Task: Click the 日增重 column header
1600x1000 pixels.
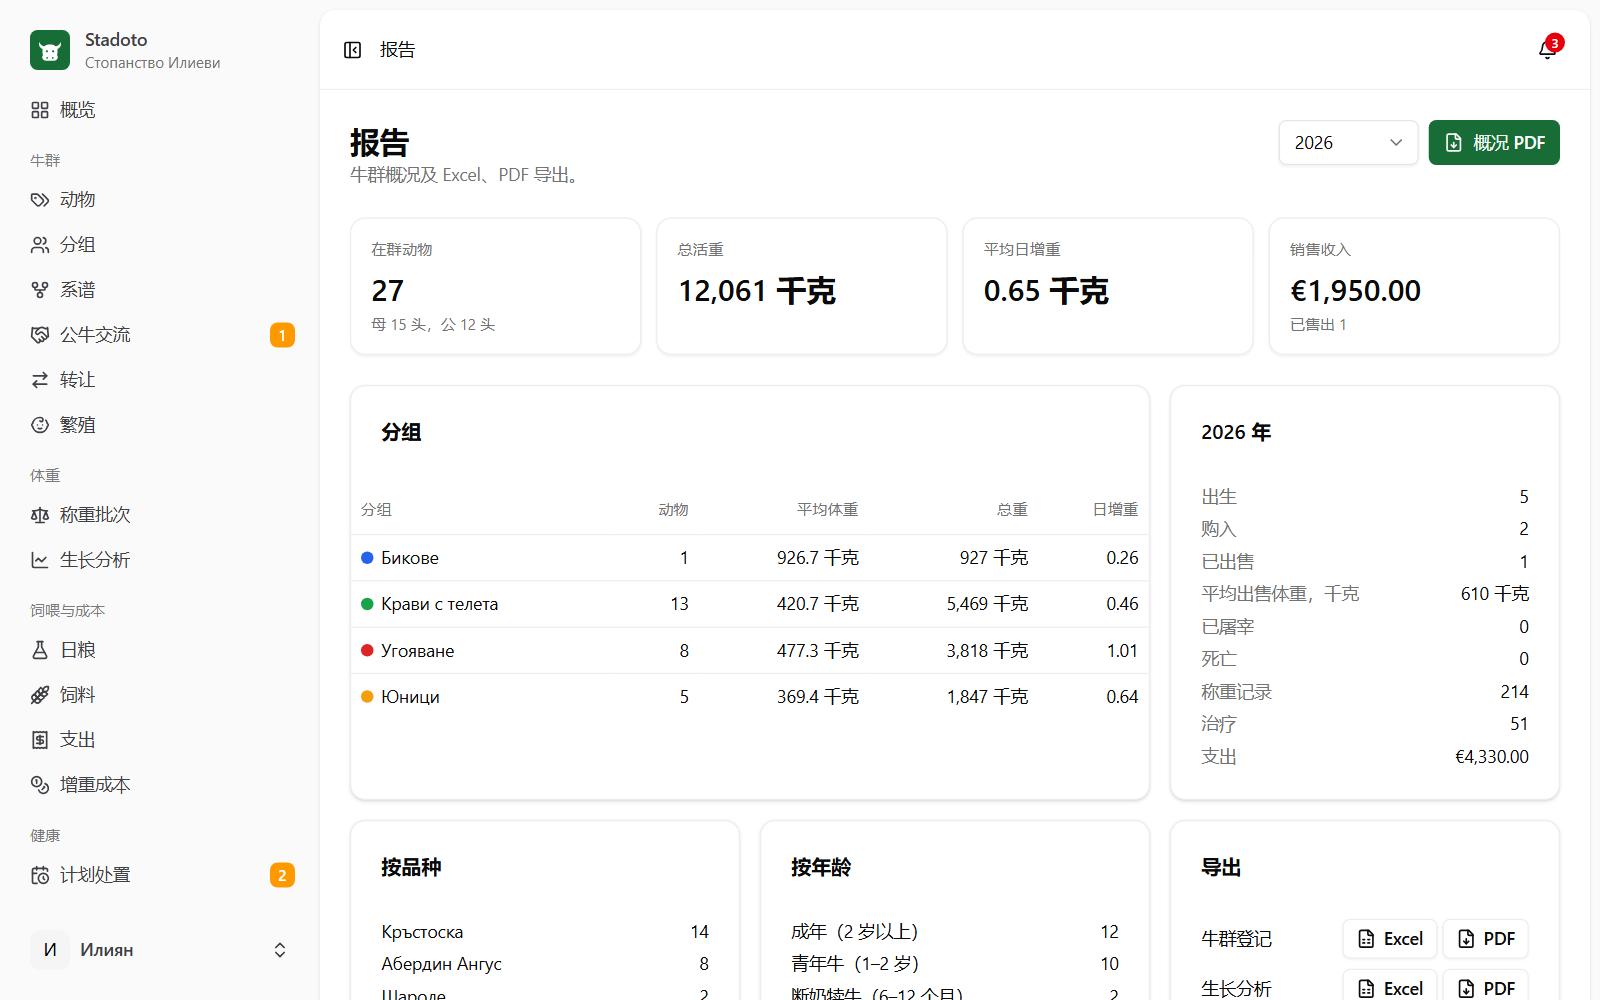Action: 1115,510
